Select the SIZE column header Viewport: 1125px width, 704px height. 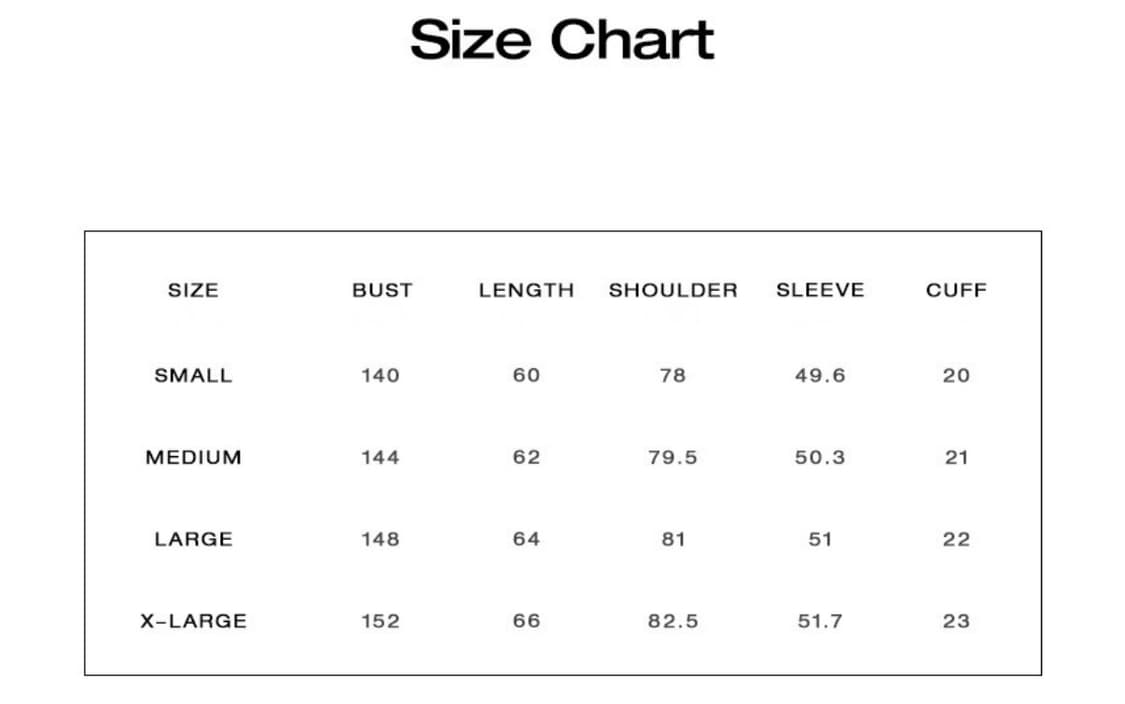(193, 291)
